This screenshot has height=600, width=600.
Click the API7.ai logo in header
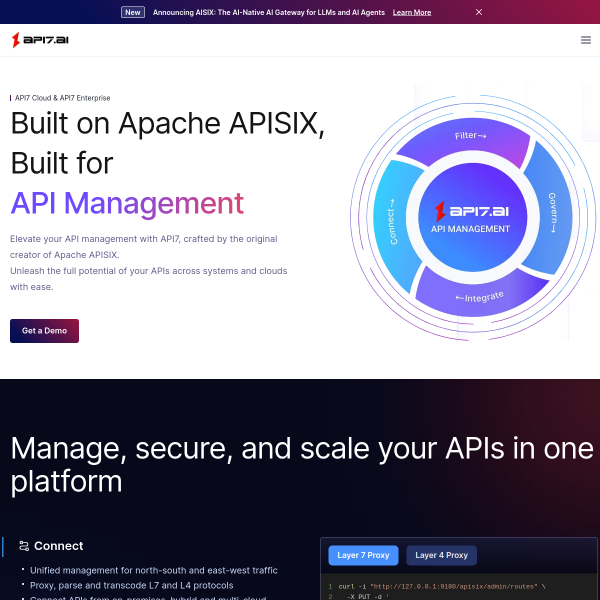[40, 40]
